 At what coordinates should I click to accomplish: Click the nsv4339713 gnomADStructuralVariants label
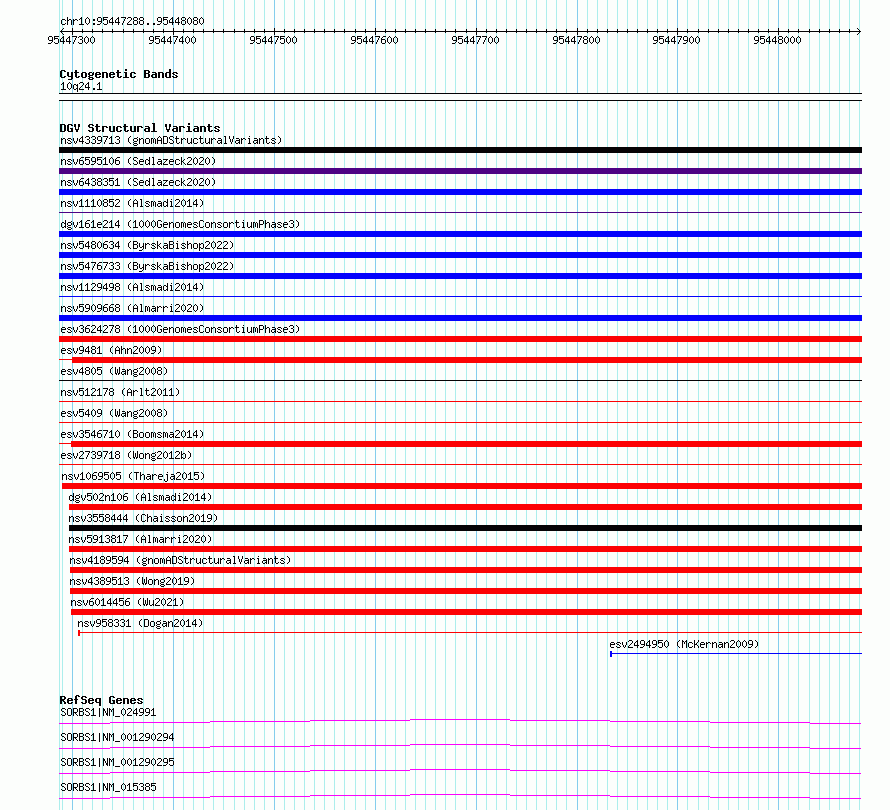pyautogui.click(x=171, y=140)
